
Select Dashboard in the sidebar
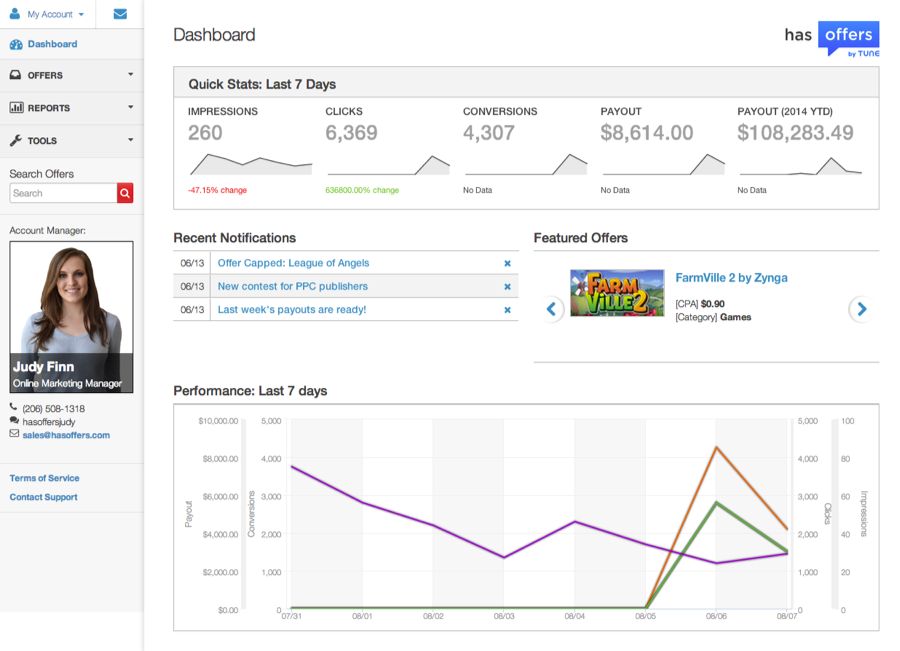pyautogui.click(x=52, y=44)
